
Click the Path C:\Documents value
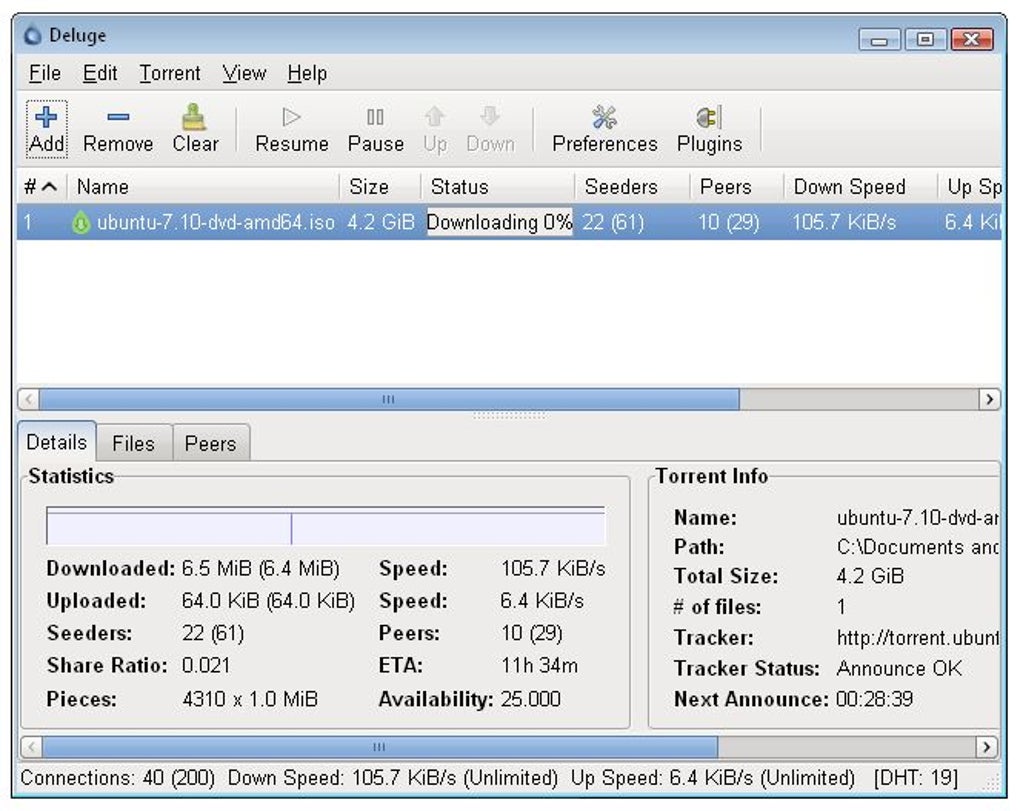pos(917,547)
